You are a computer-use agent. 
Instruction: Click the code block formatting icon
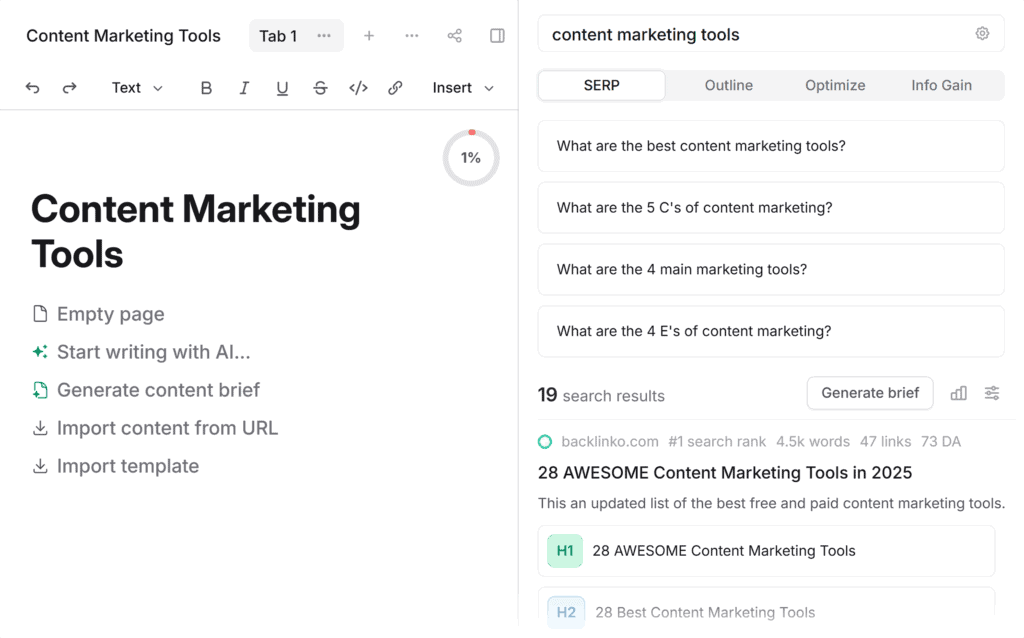tap(358, 88)
